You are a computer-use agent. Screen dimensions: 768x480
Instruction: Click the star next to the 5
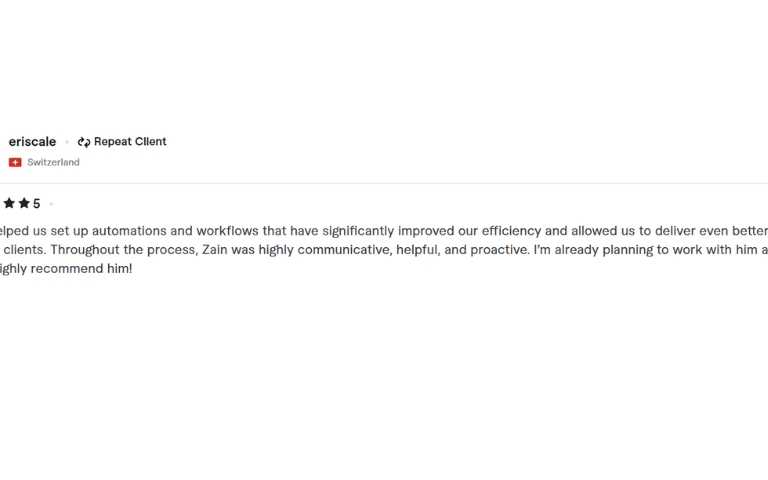pos(24,203)
